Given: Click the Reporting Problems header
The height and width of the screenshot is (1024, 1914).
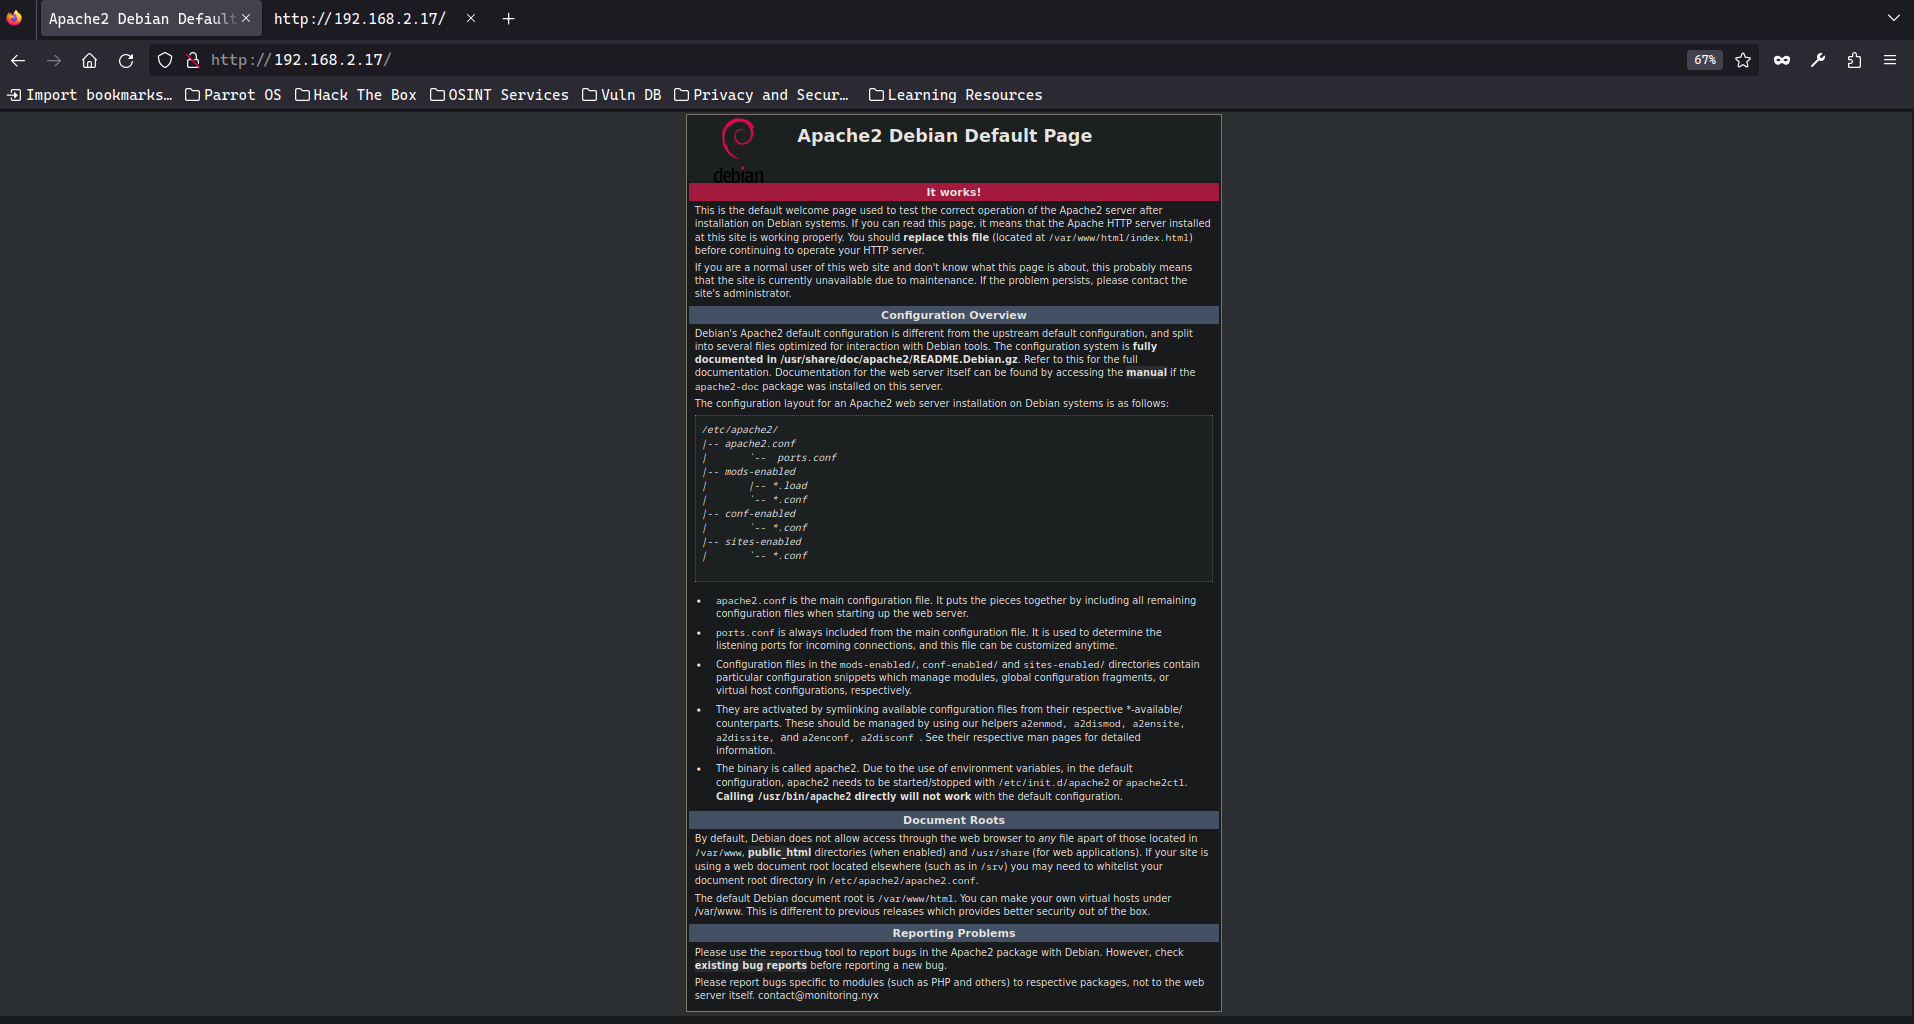Looking at the screenshot, I should coord(954,933).
